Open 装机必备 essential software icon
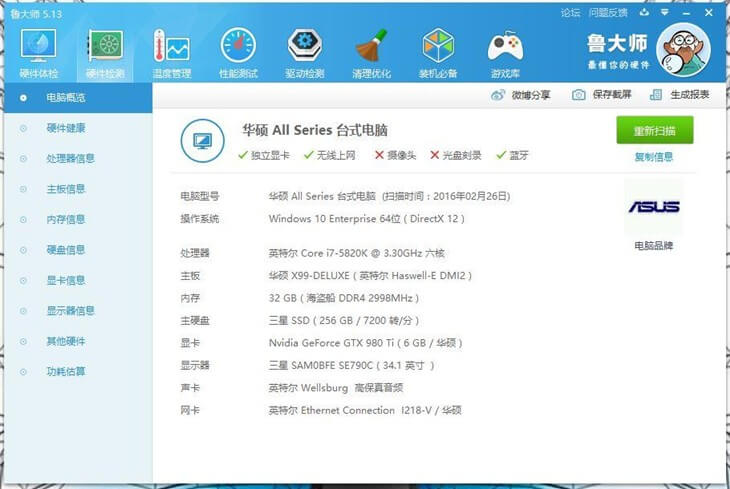The image size is (730, 489). [438, 52]
